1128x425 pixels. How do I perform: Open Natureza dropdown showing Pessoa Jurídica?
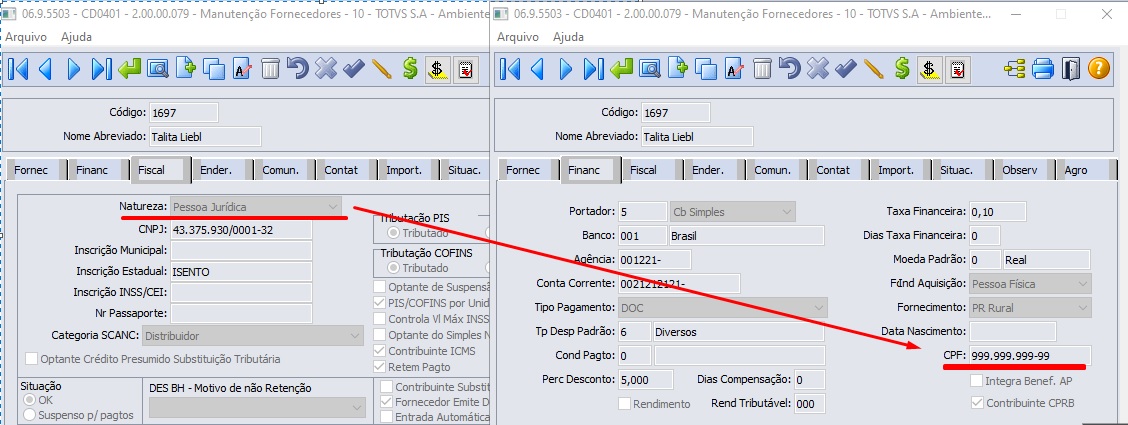click(256, 206)
